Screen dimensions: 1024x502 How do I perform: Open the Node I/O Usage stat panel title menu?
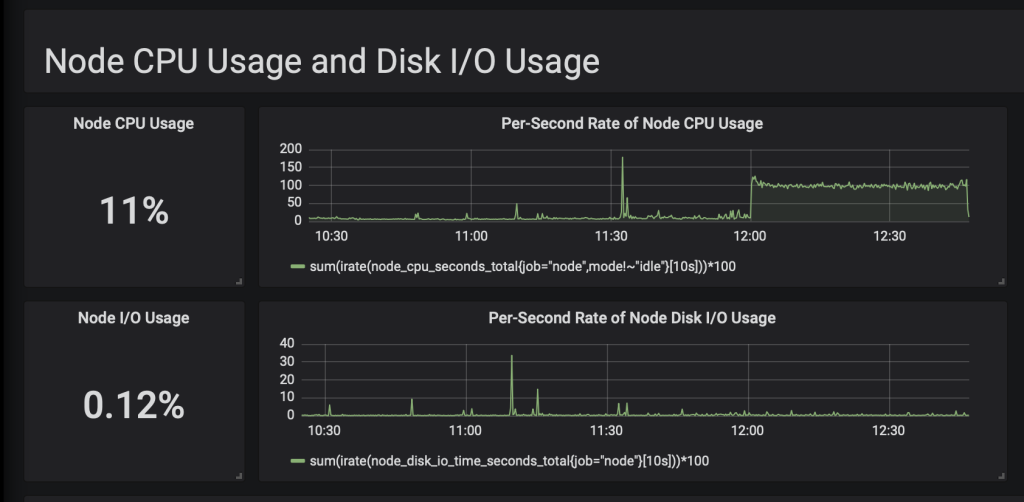(134, 318)
